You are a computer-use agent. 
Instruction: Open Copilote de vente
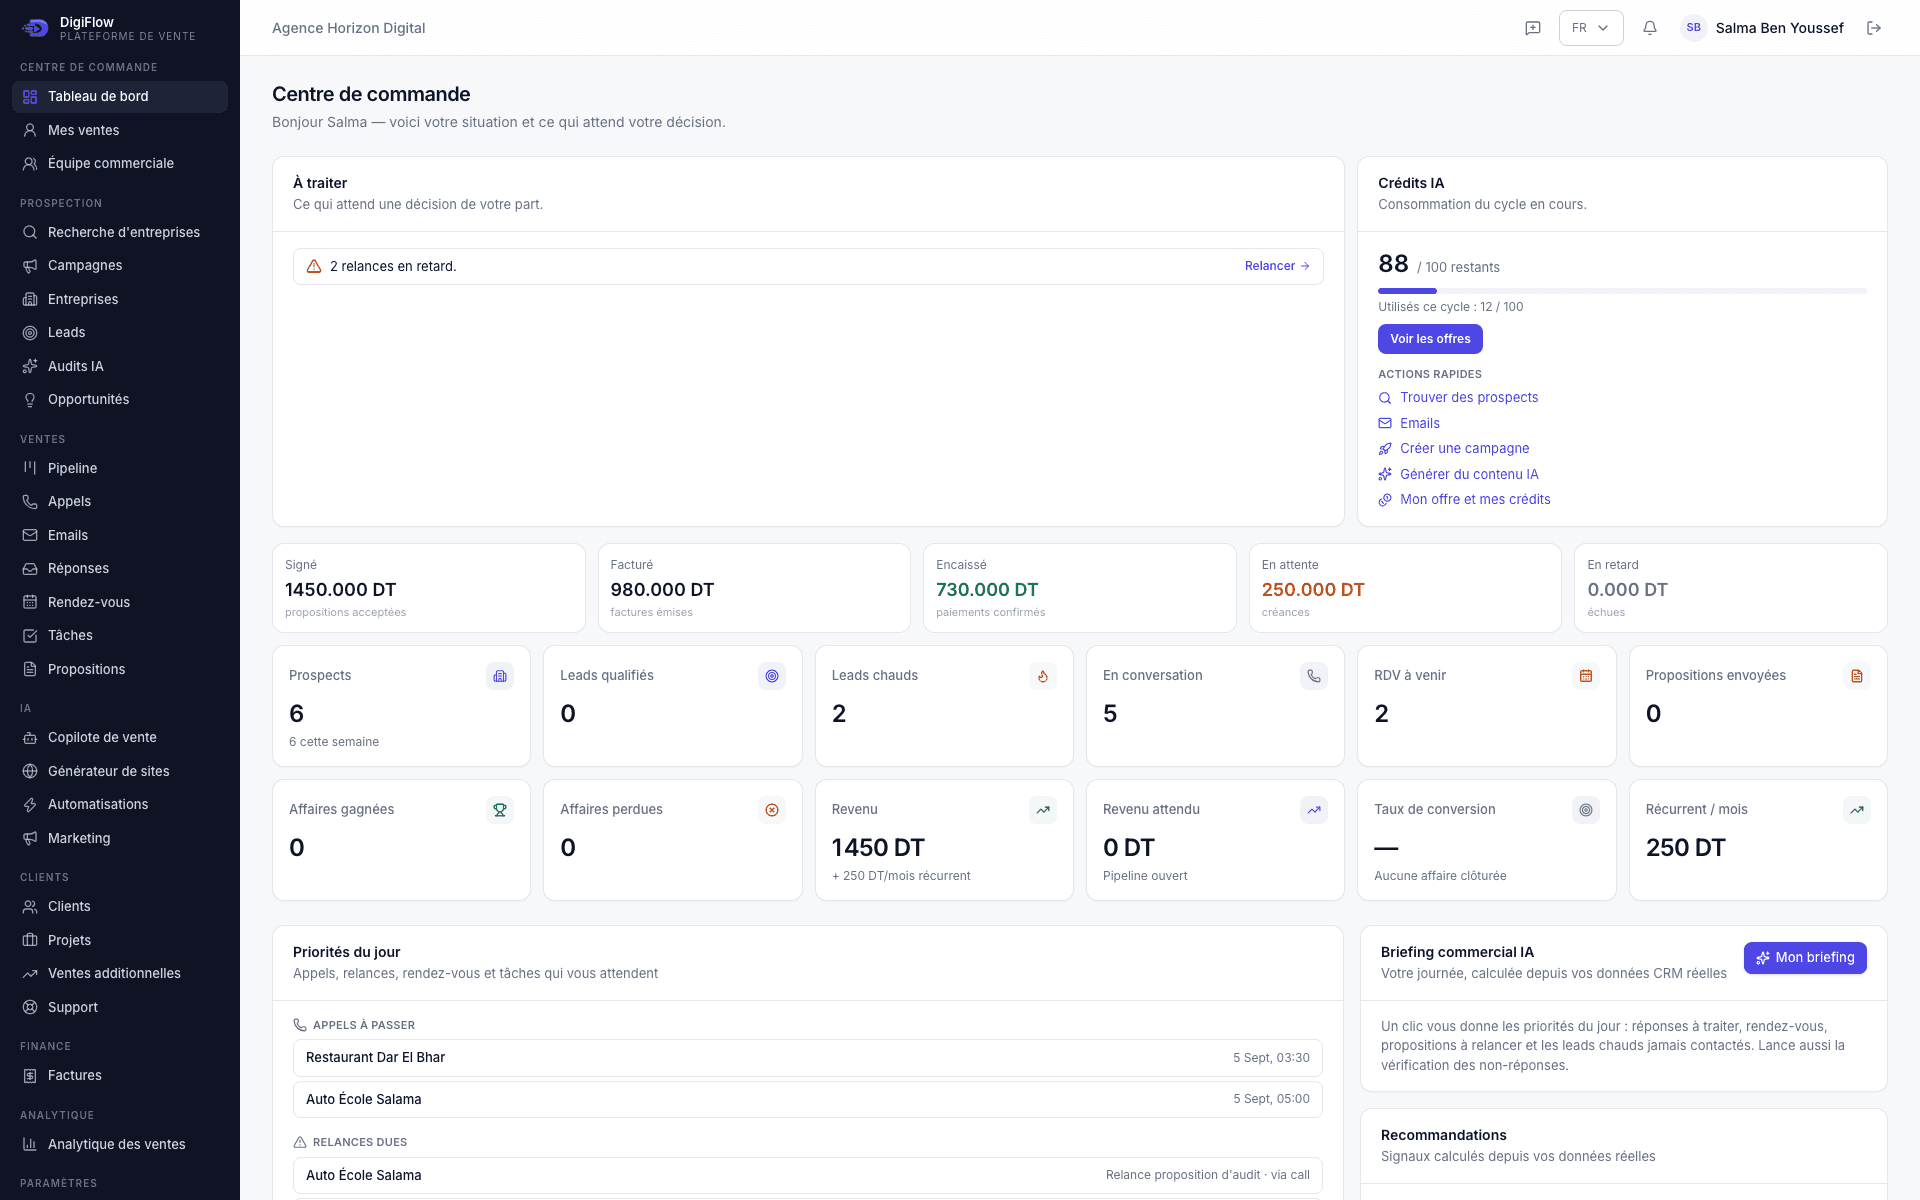tap(120, 737)
